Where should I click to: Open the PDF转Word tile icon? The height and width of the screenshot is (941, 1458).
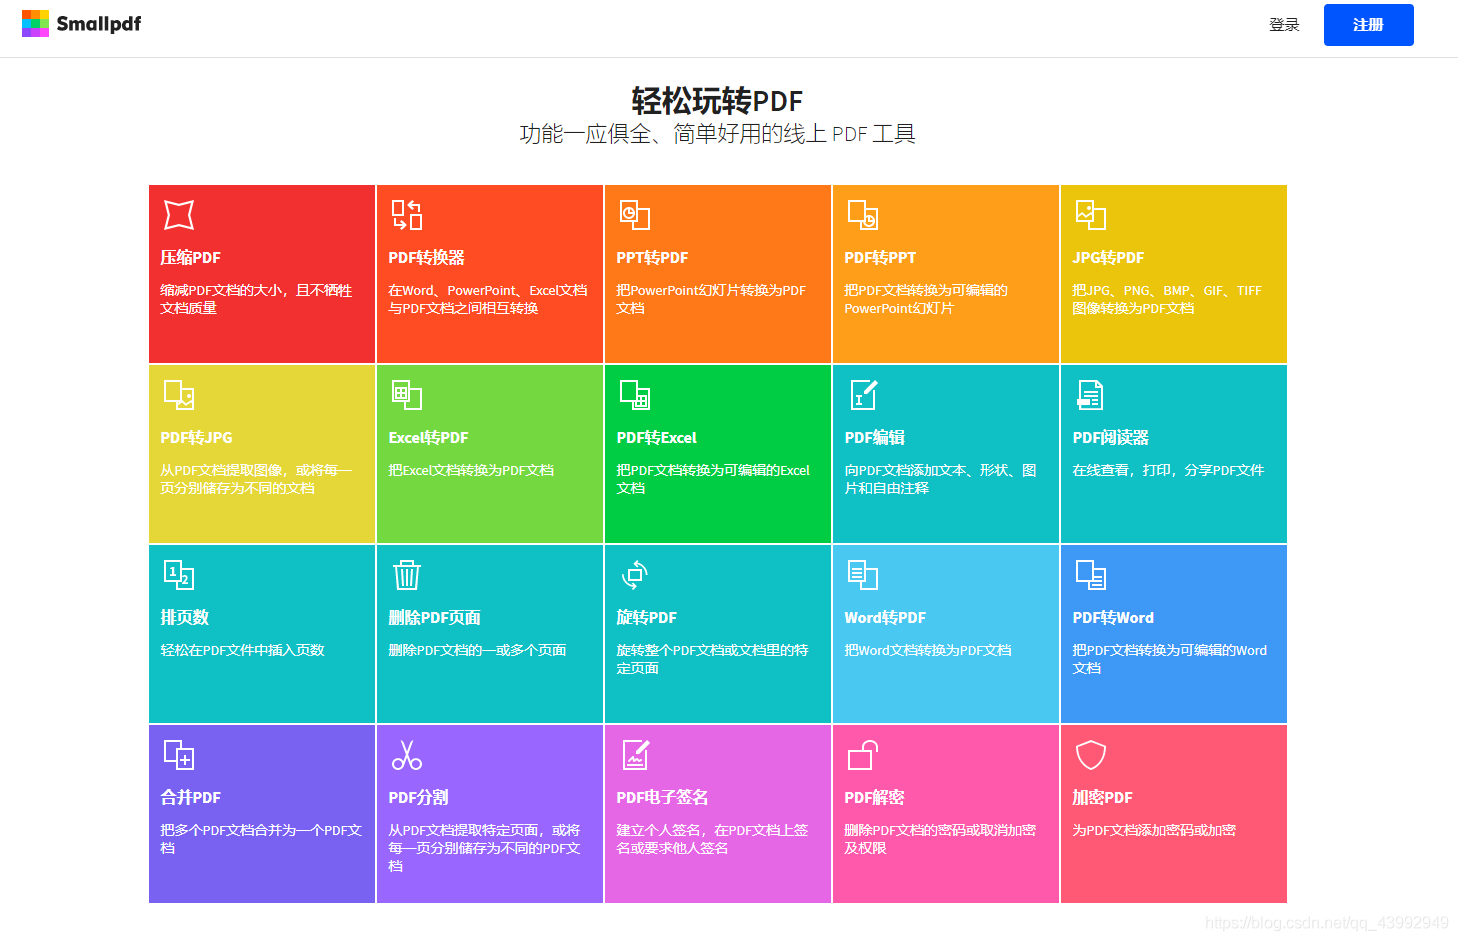coord(1091,575)
